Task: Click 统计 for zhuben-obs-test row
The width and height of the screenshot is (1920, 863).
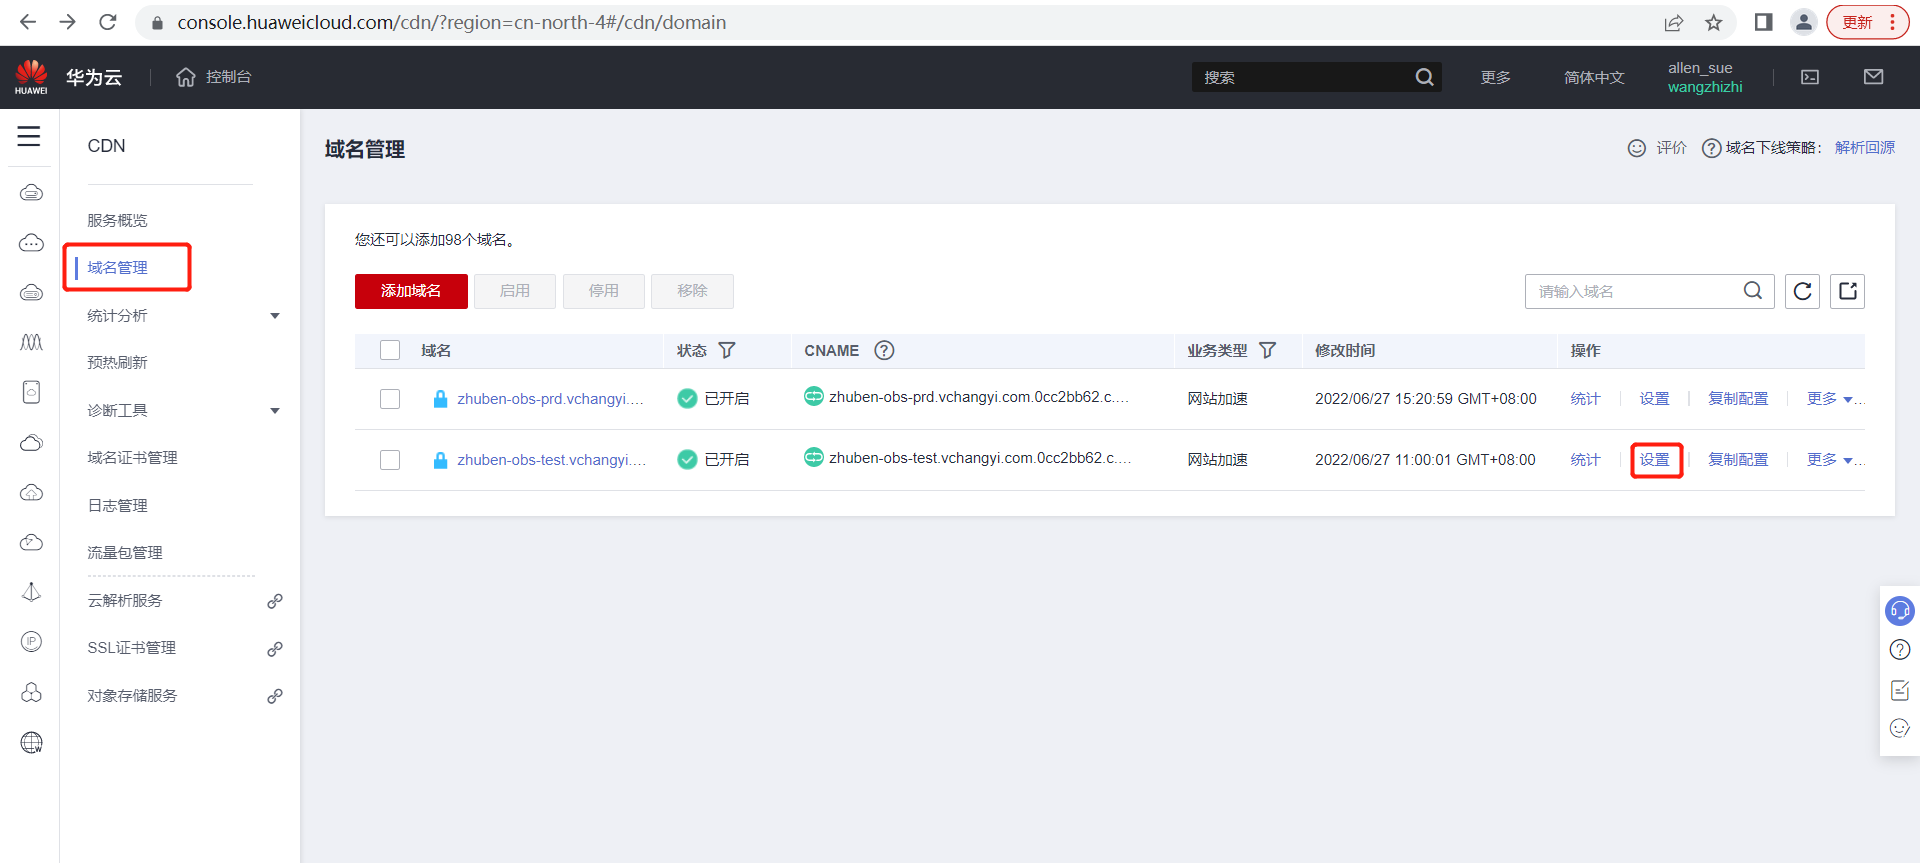Action: tap(1585, 460)
